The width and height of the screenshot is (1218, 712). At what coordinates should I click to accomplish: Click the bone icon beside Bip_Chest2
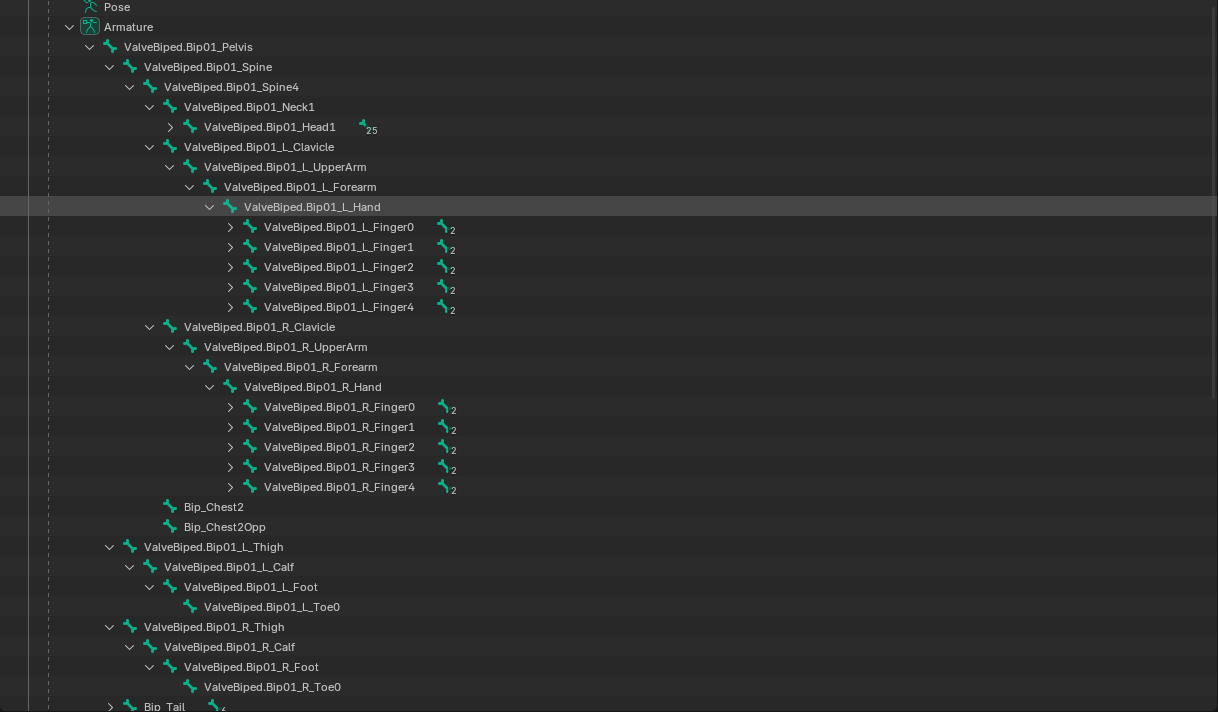pyautogui.click(x=170, y=507)
